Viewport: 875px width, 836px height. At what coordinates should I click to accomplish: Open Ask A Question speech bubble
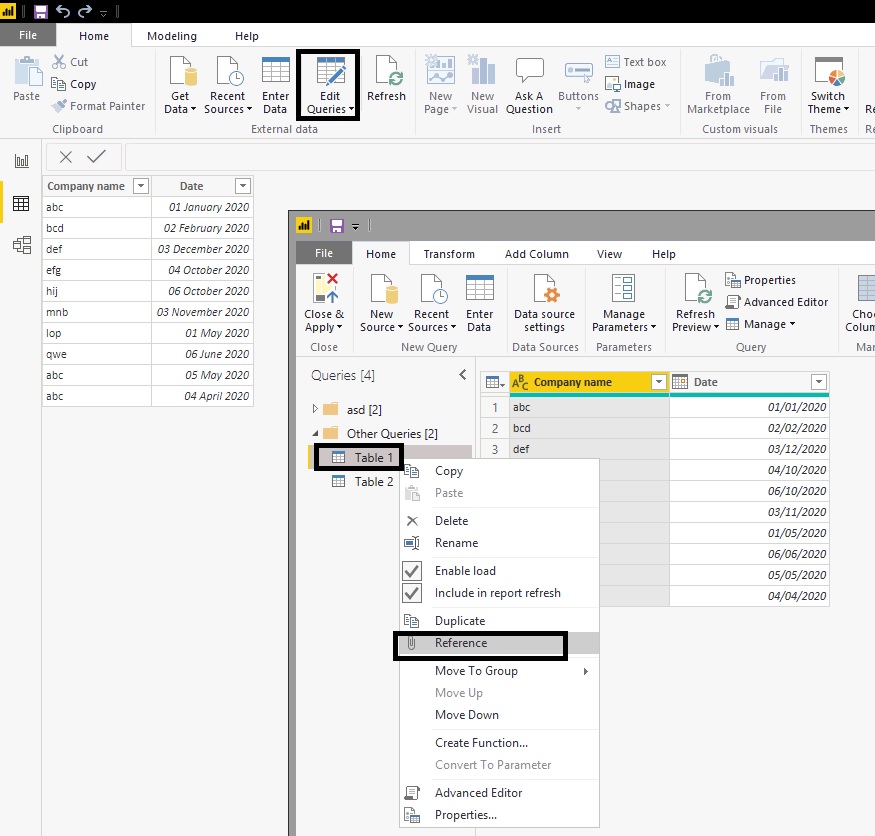coord(529,85)
